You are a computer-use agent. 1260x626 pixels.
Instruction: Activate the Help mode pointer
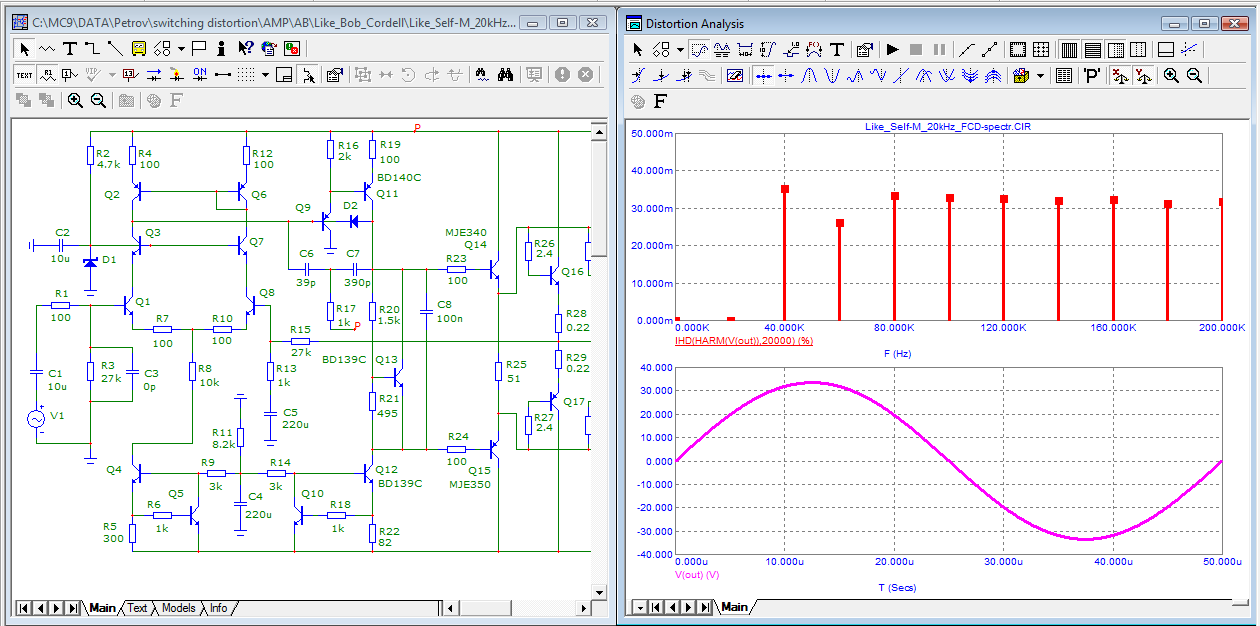pyautogui.click(x=246, y=48)
